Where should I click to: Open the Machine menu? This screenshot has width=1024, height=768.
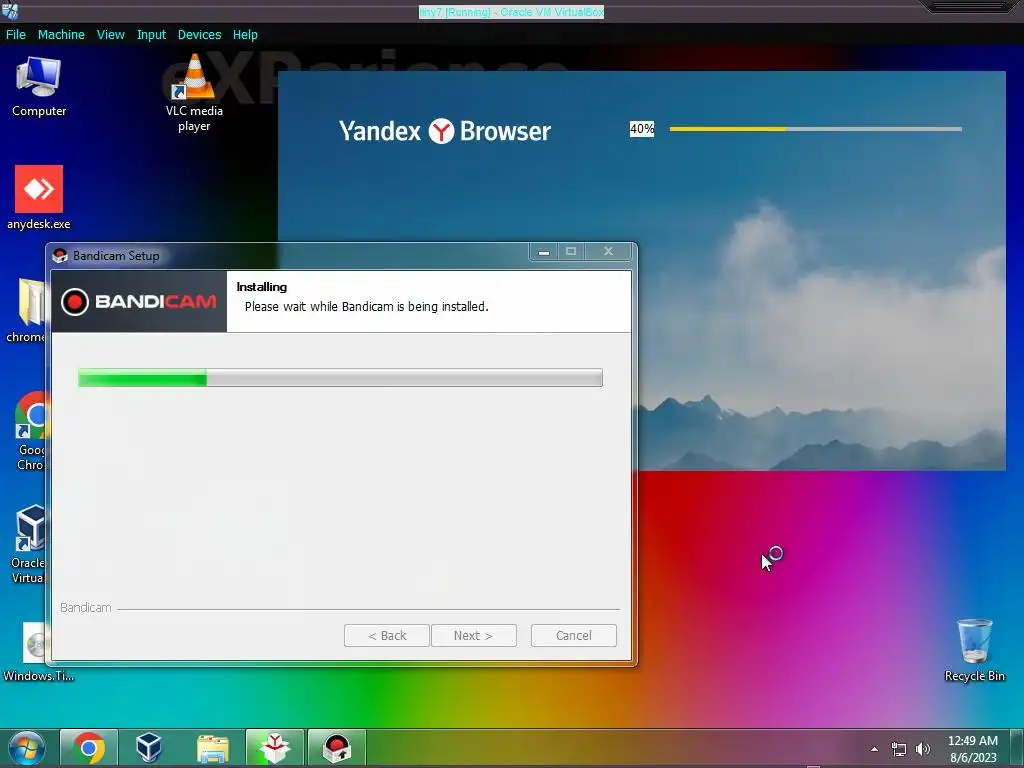61,35
